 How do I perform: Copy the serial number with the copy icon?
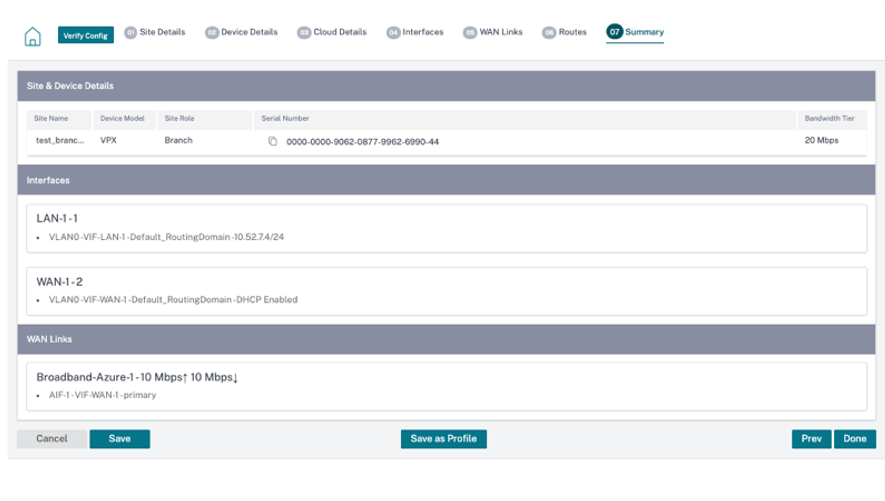pyautogui.click(x=273, y=141)
